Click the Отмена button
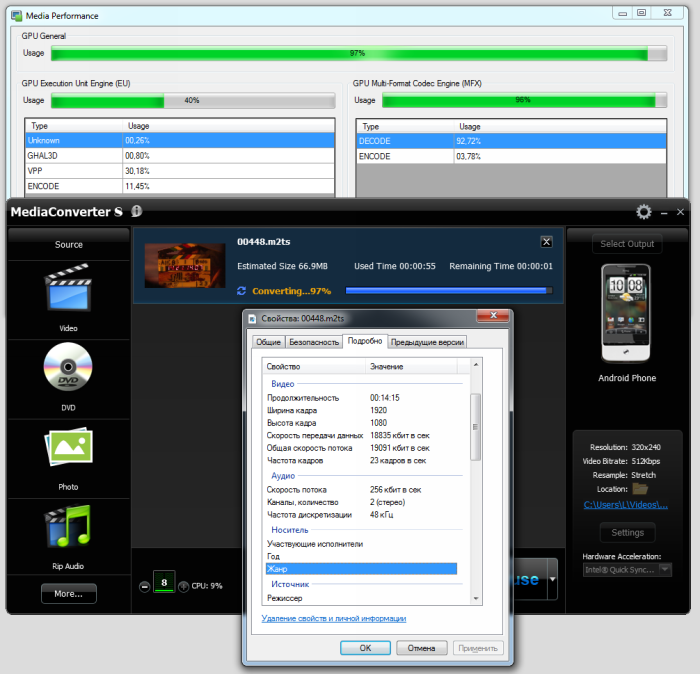Viewport: 700px width, 674px height. 421,648
